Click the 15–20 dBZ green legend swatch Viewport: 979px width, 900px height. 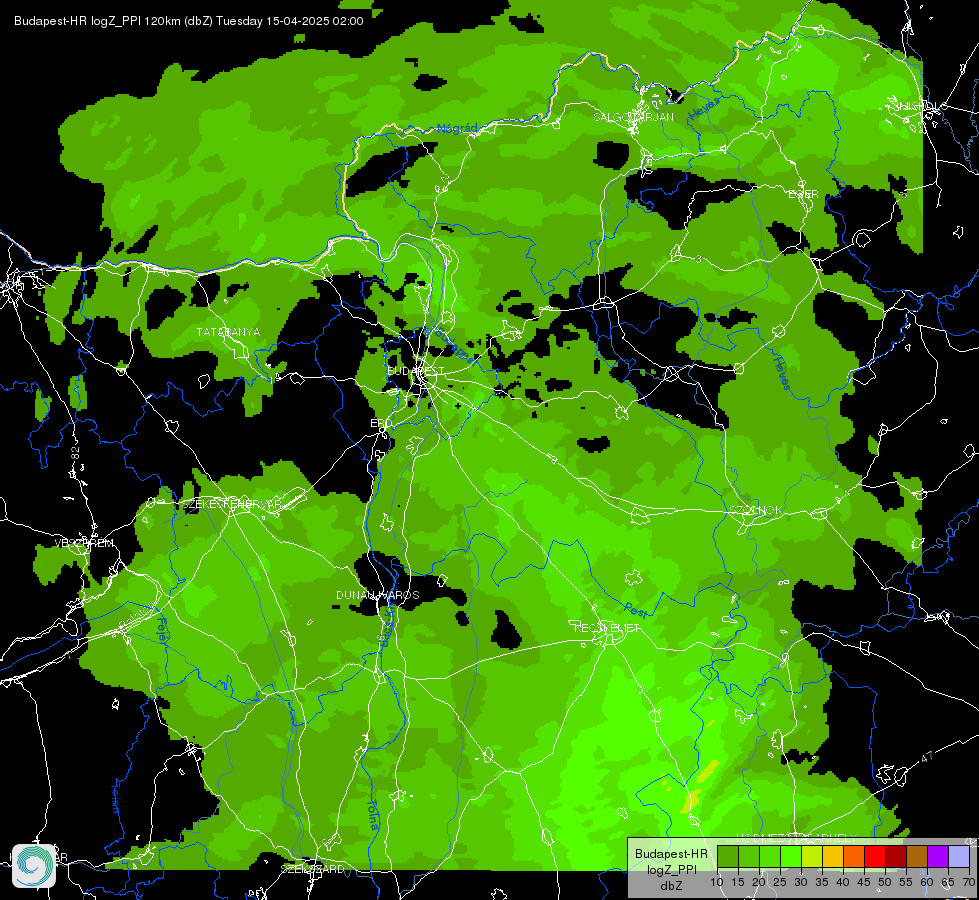click(x=749, y=857)
